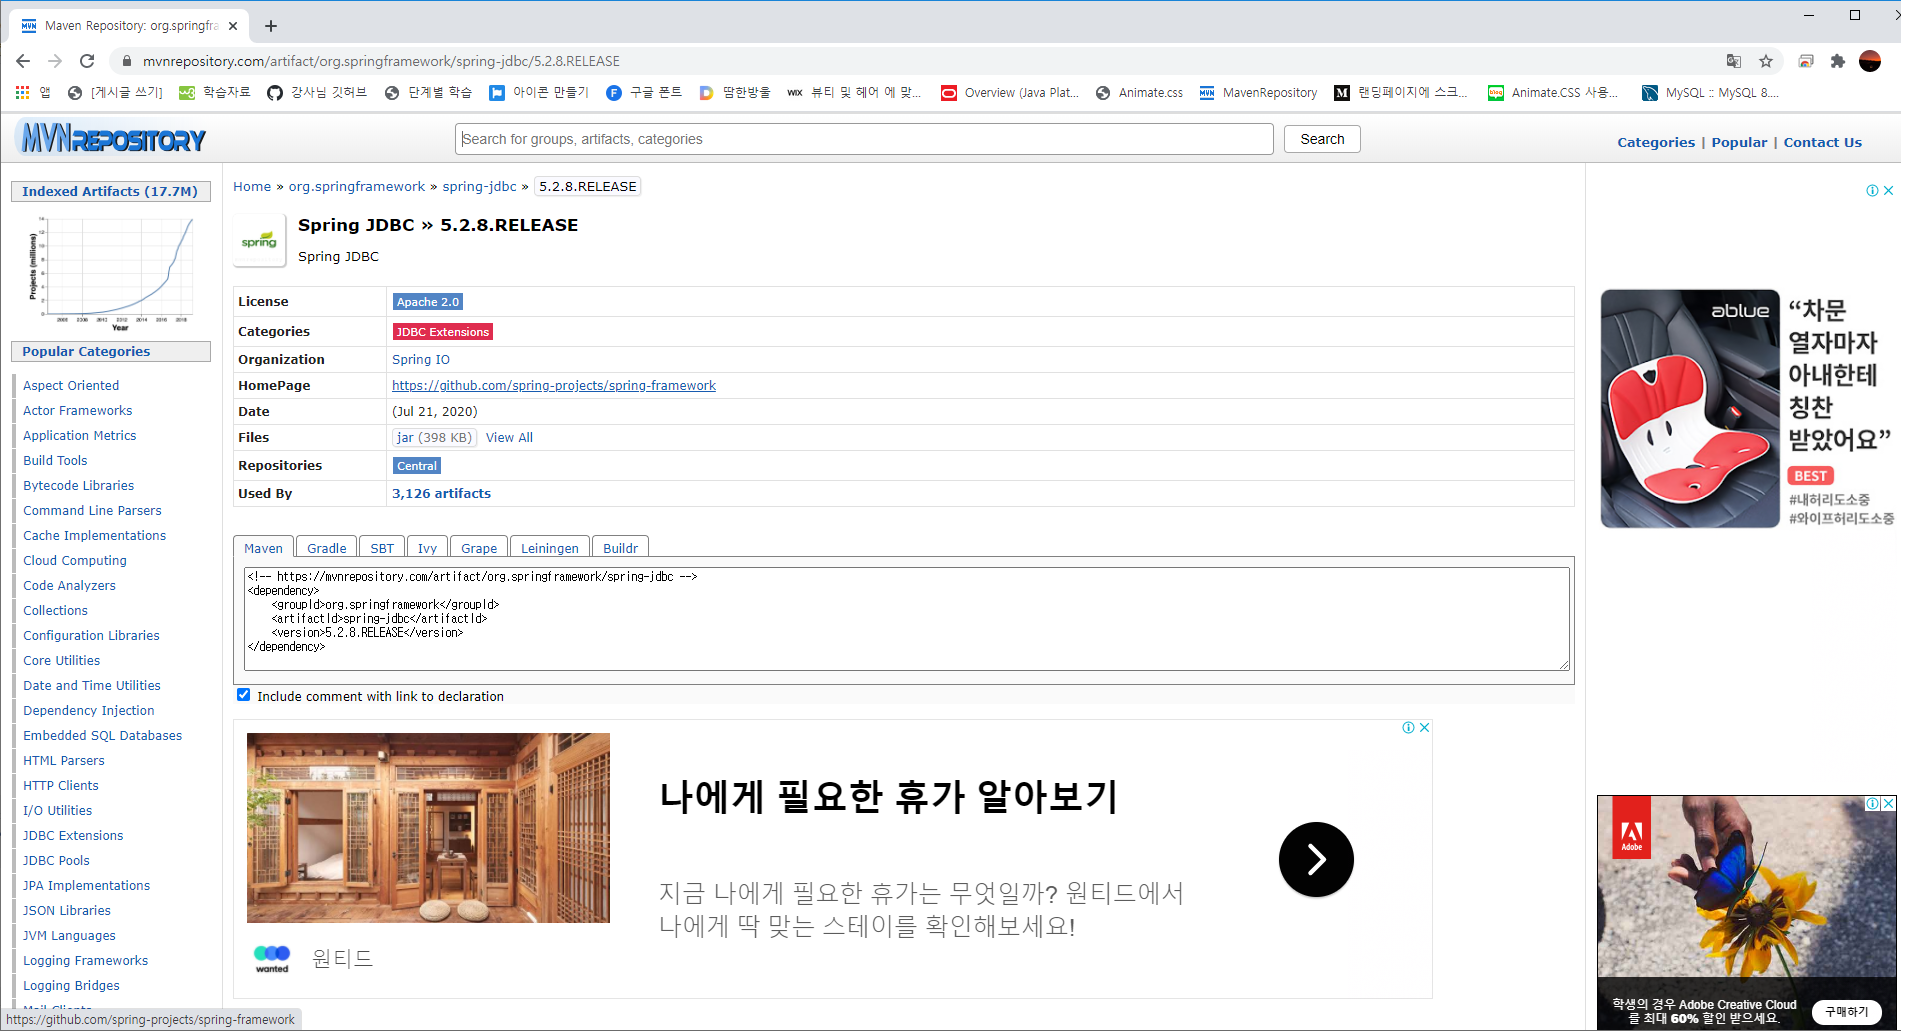Screen dimensions: 1925x1031
Task: Click the Spring logo thumbnail
Action: 259,241
